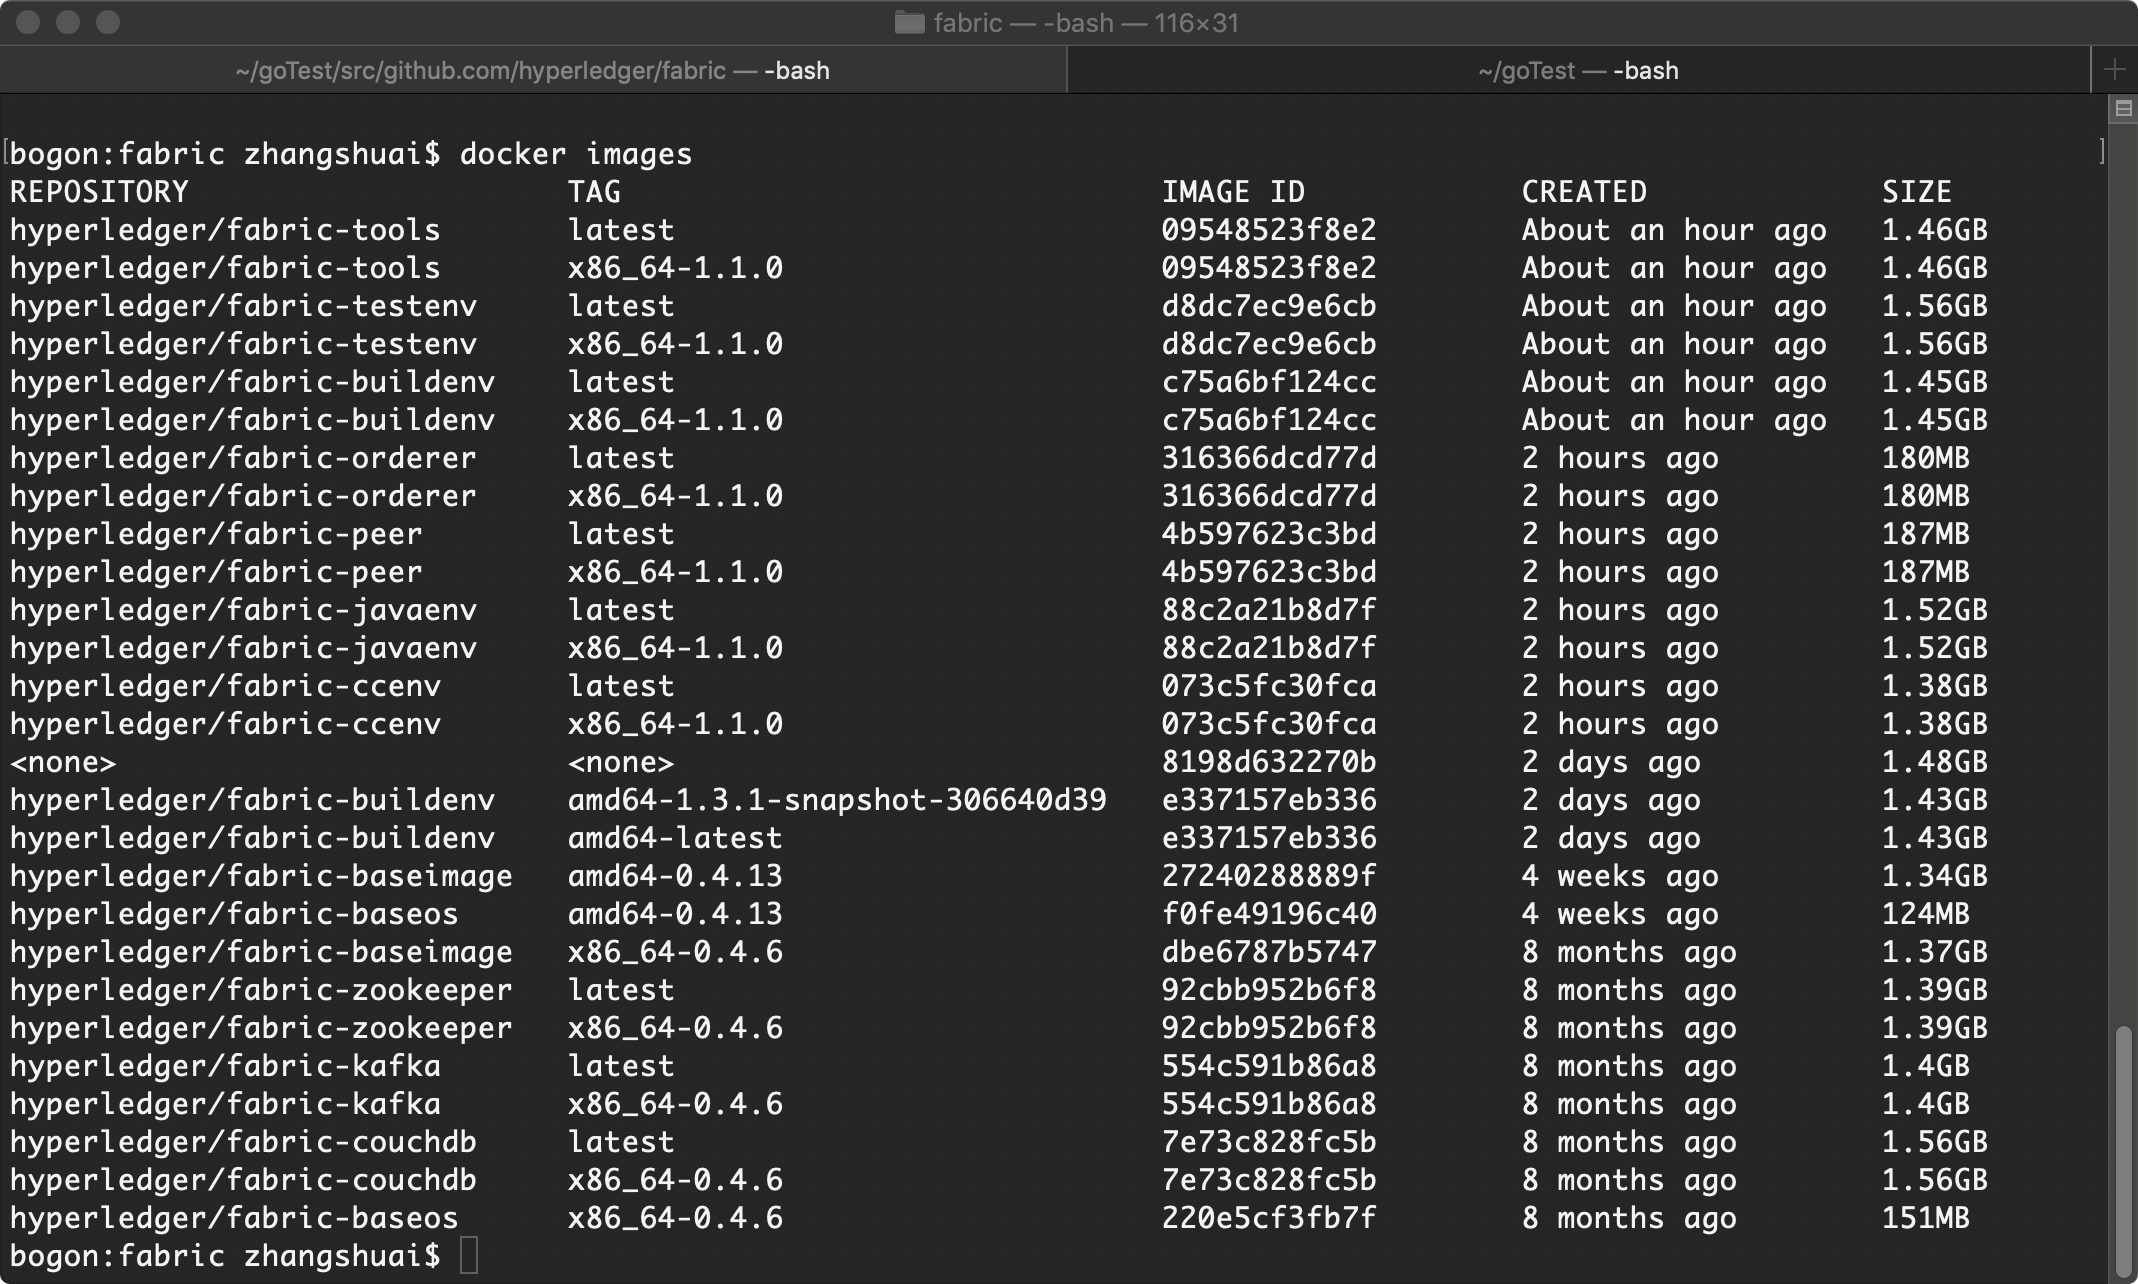The image size is (2138, 1284).
Task: Click the amd64-latest tag
Action: click(x=675, y=838)
